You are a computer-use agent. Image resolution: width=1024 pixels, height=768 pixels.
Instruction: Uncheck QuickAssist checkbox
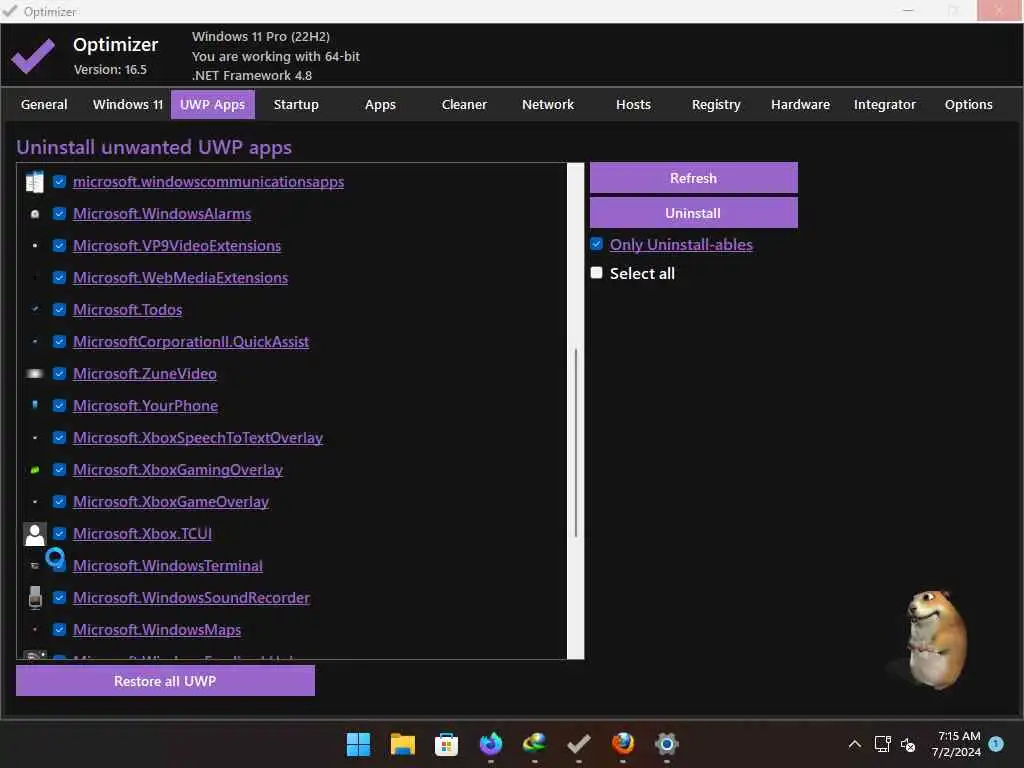pyautogui.click(x=59, y=342)
